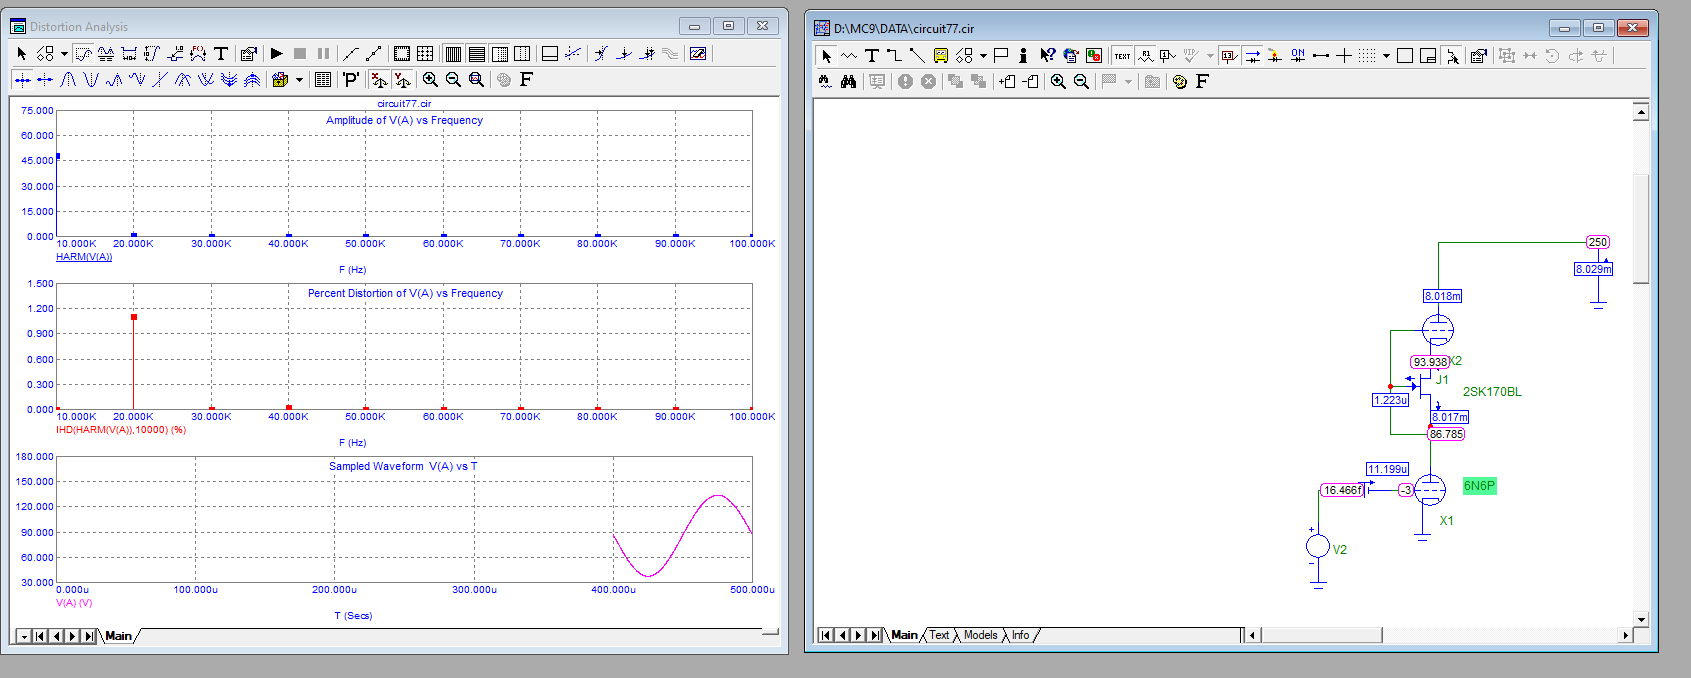Click the horizontal scrollbar left arrow in circuit window

click(1251, 635)
